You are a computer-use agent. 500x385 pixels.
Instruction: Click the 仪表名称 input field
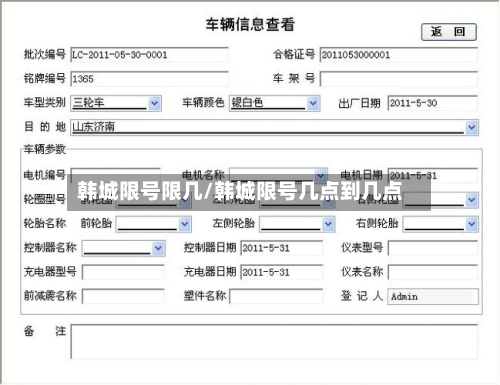pos(433,272)
